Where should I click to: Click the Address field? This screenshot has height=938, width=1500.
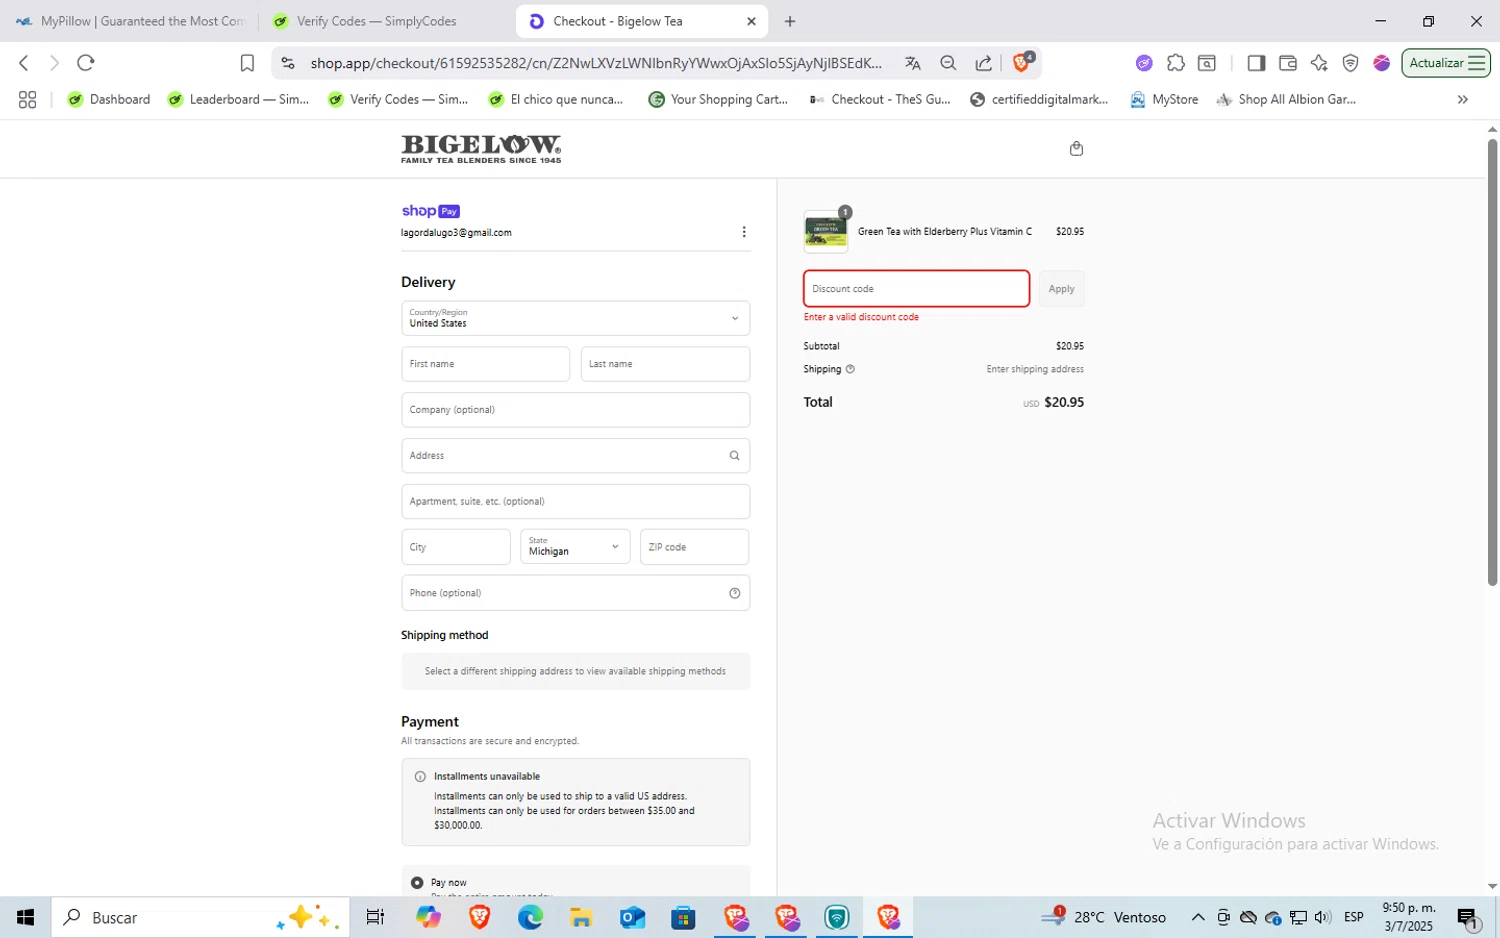[x=575, y=456]
